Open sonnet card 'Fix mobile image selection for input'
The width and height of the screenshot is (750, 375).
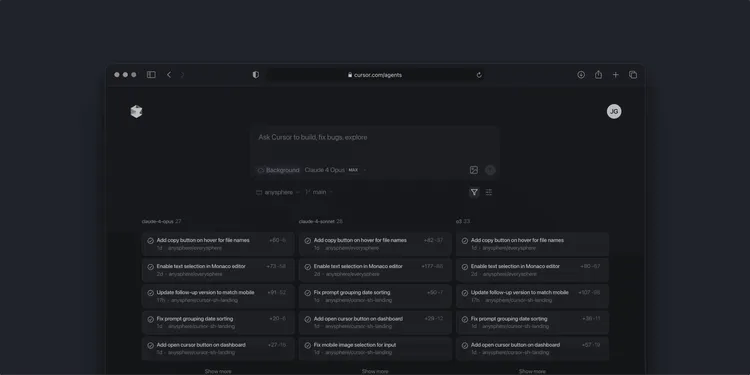click(375, 348)
